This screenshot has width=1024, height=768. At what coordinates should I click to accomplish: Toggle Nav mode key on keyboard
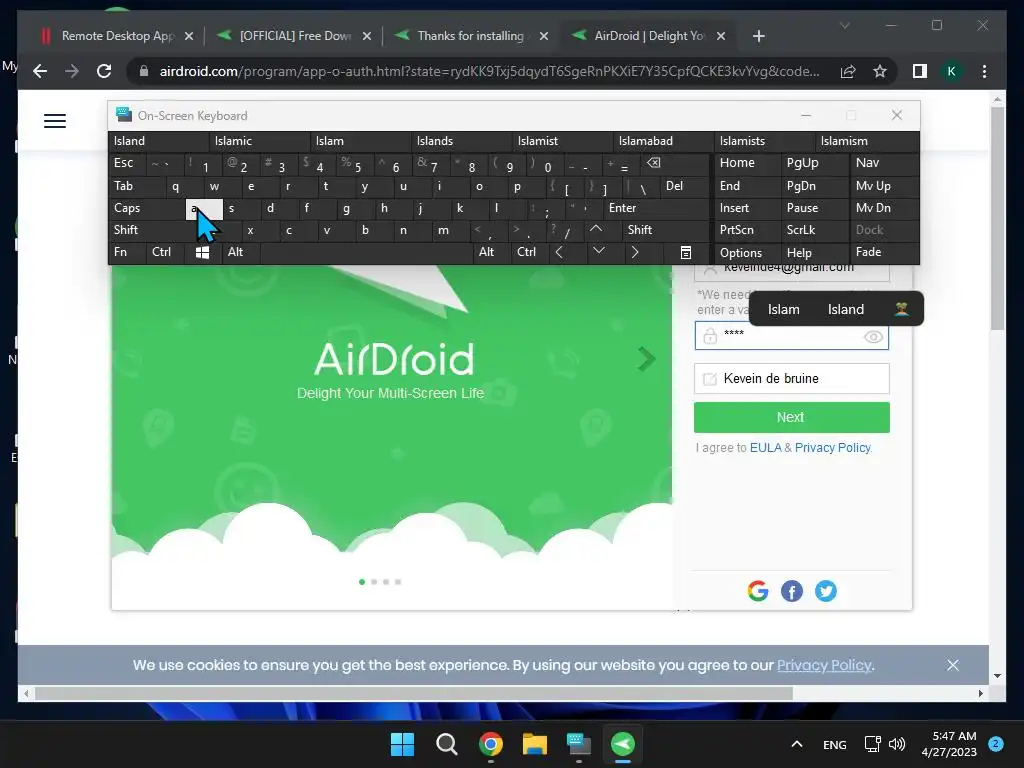(884, 163)
